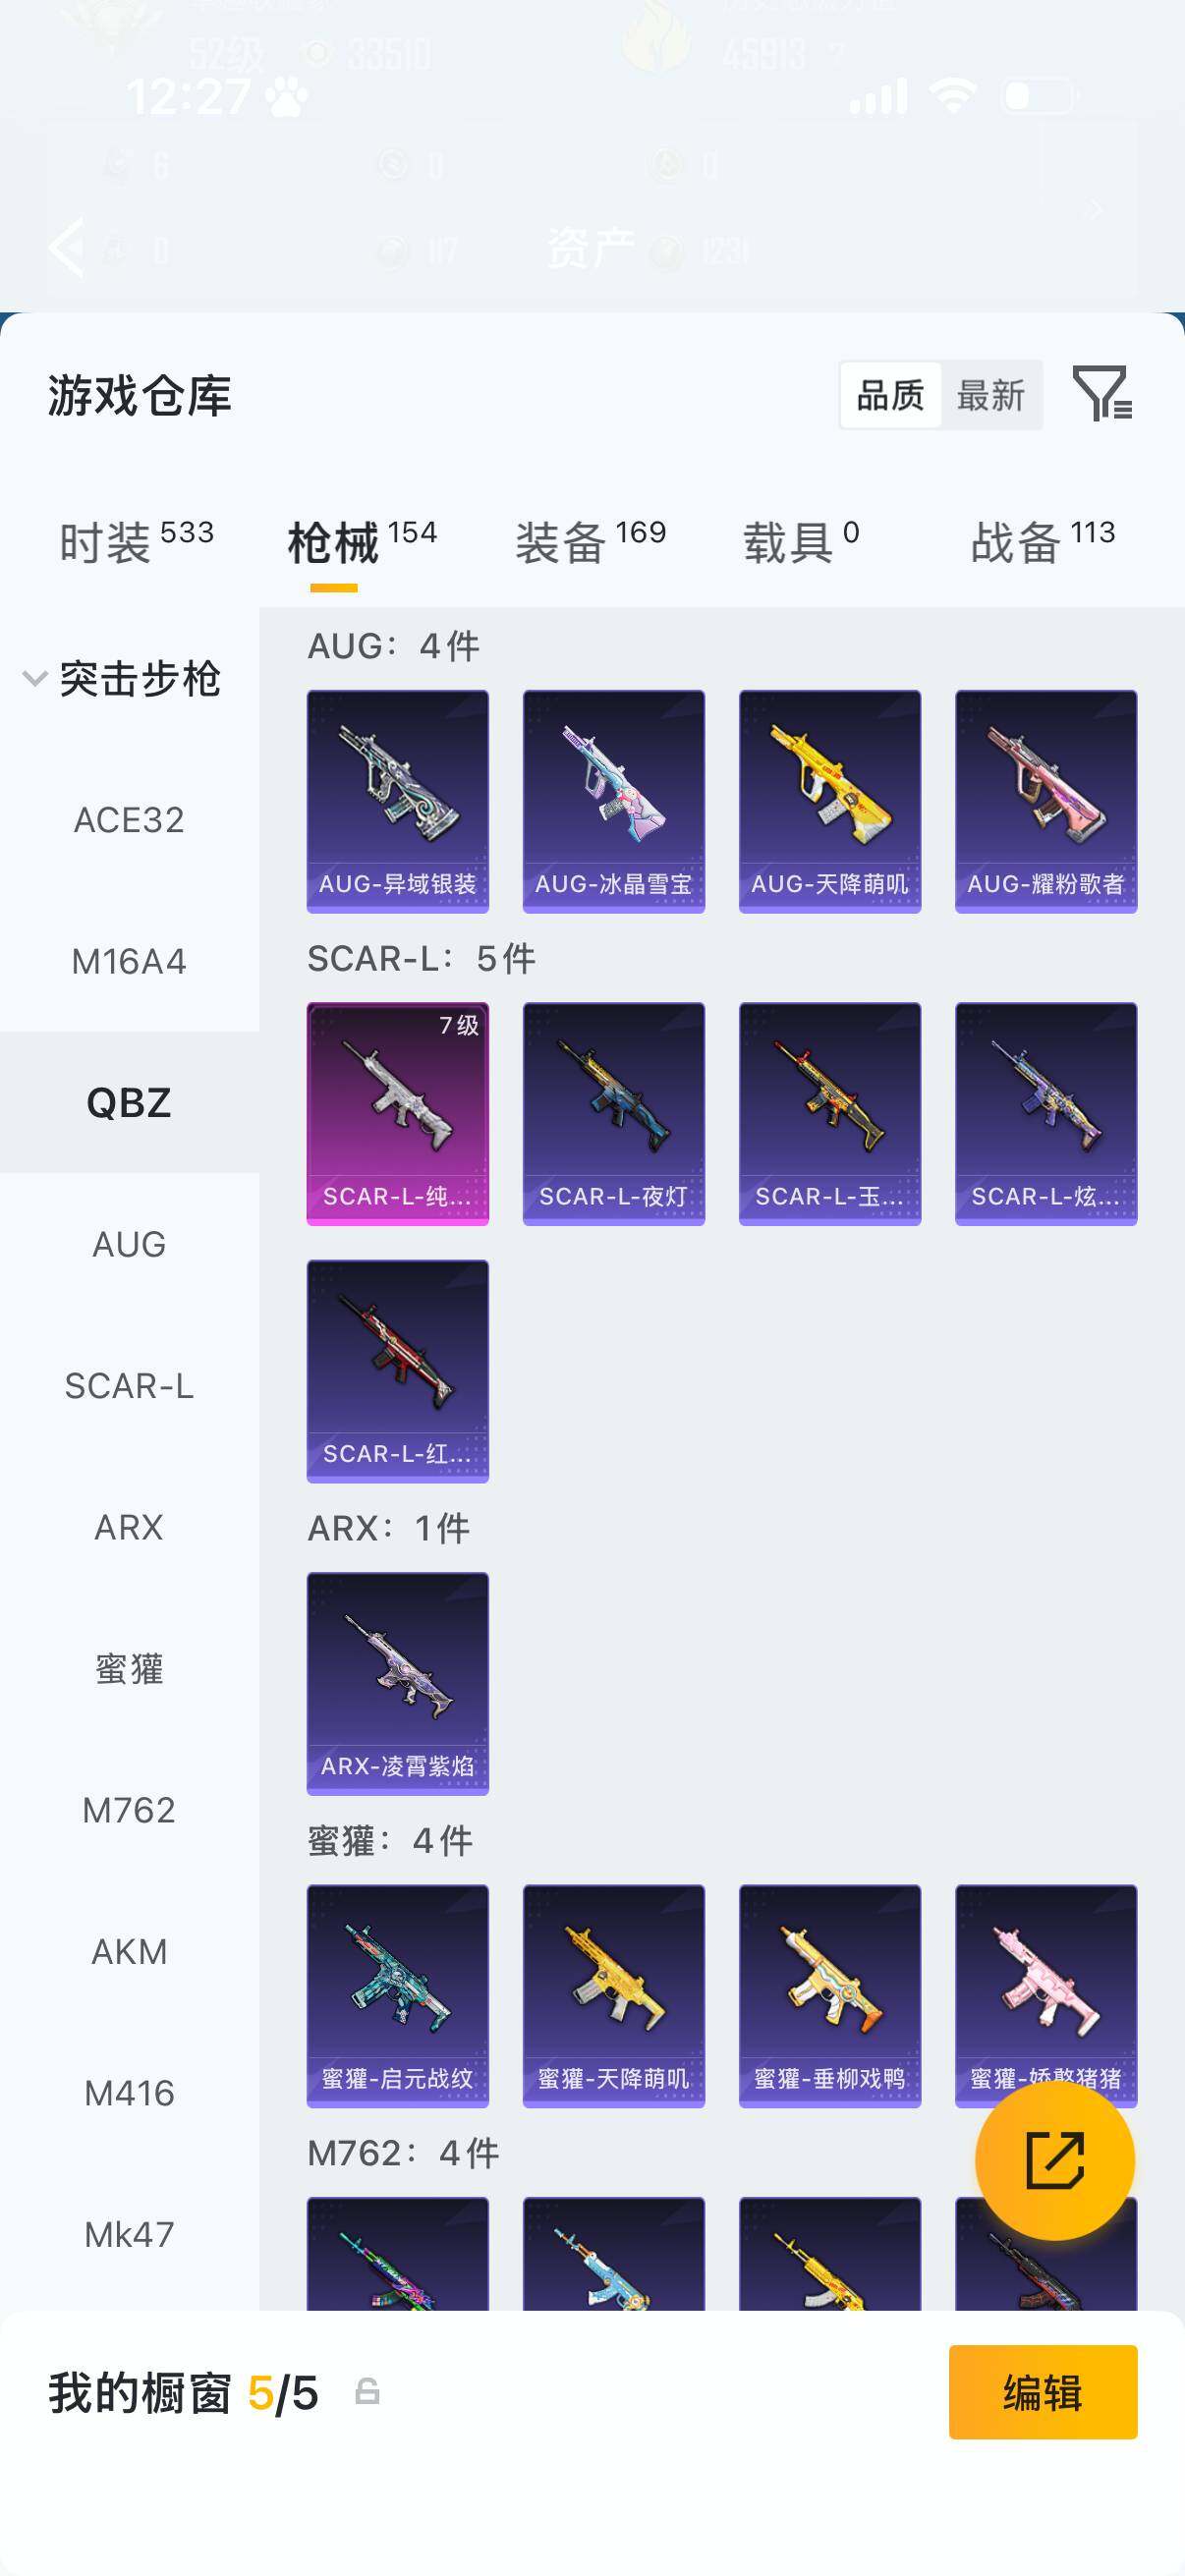Switch sorting to 品质
Image resolution: width=1185 pixels, height=2576 pixels.
click(890, 395)
